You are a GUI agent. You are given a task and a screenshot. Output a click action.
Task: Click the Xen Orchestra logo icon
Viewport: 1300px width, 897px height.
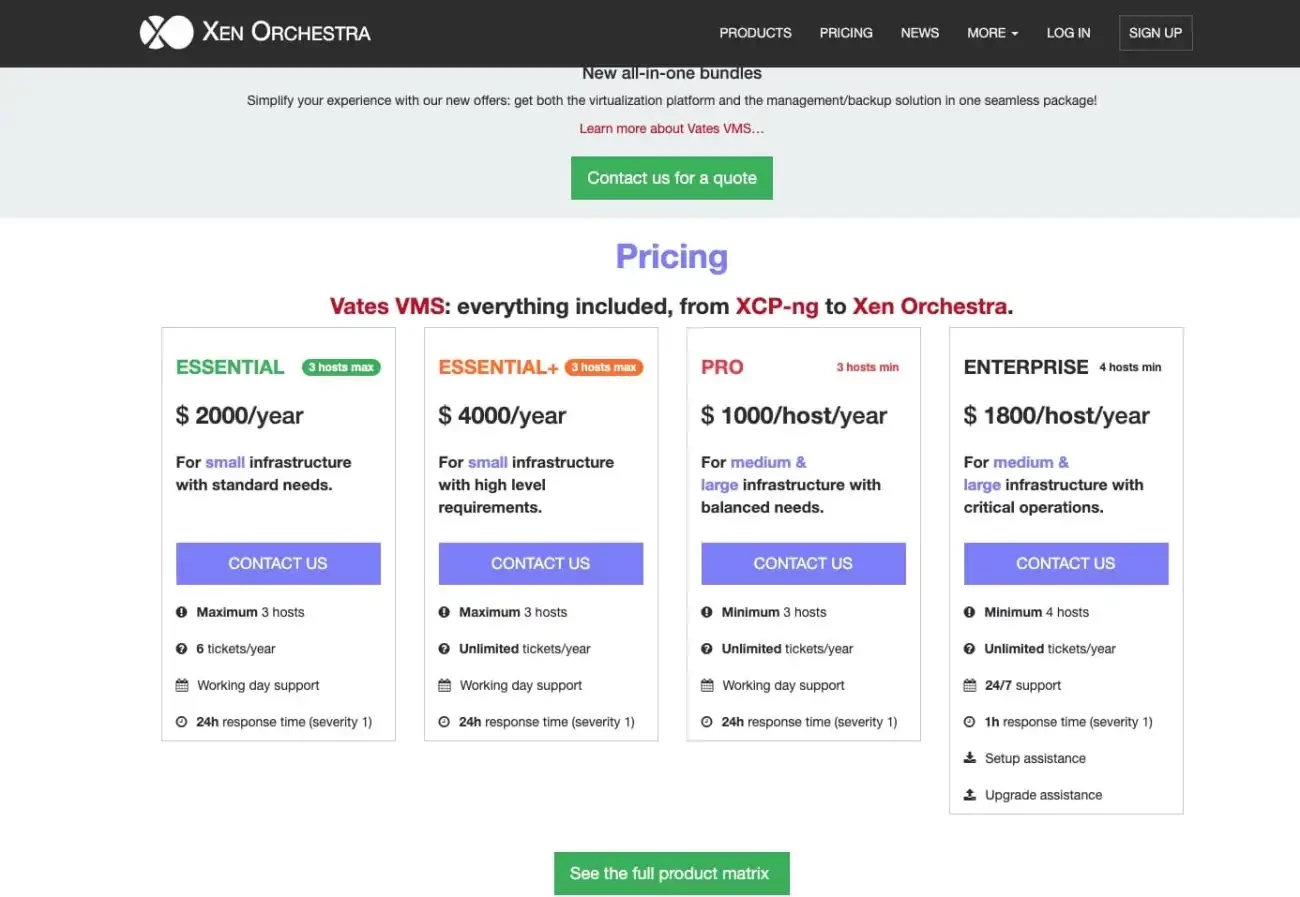(166, 32)
